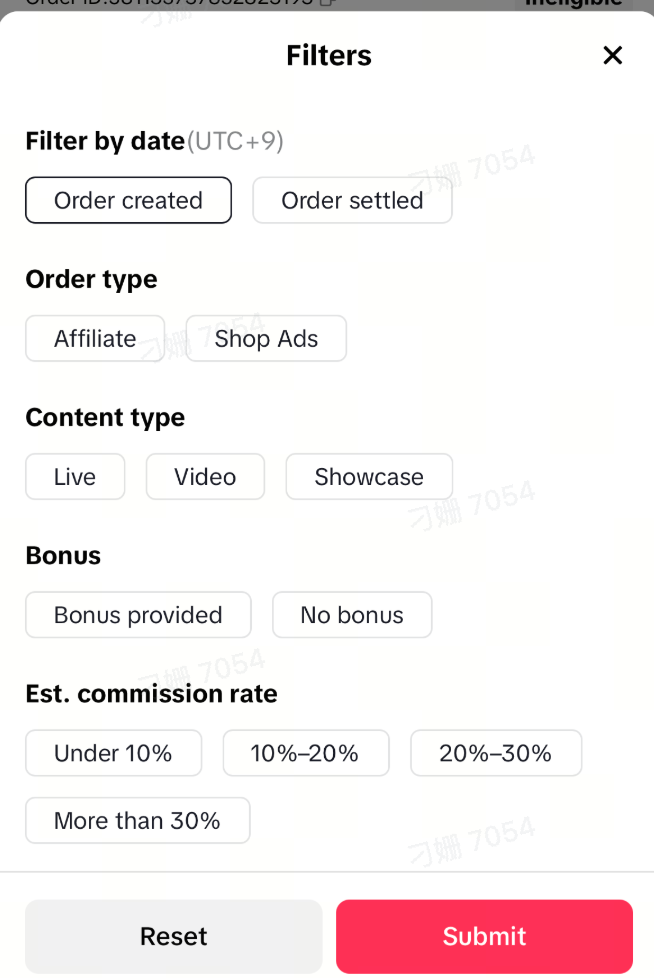Select the 20%–30% commission rate

[495, 752]
